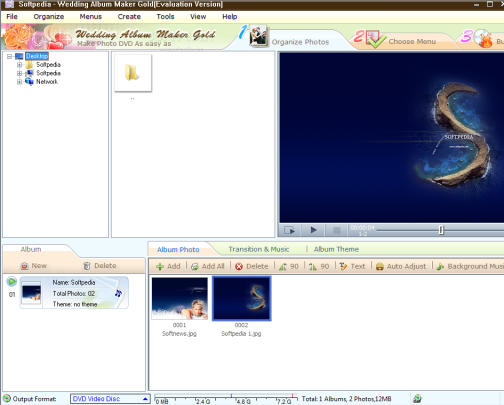Select the Softpedia album entry

pos(74,293)
